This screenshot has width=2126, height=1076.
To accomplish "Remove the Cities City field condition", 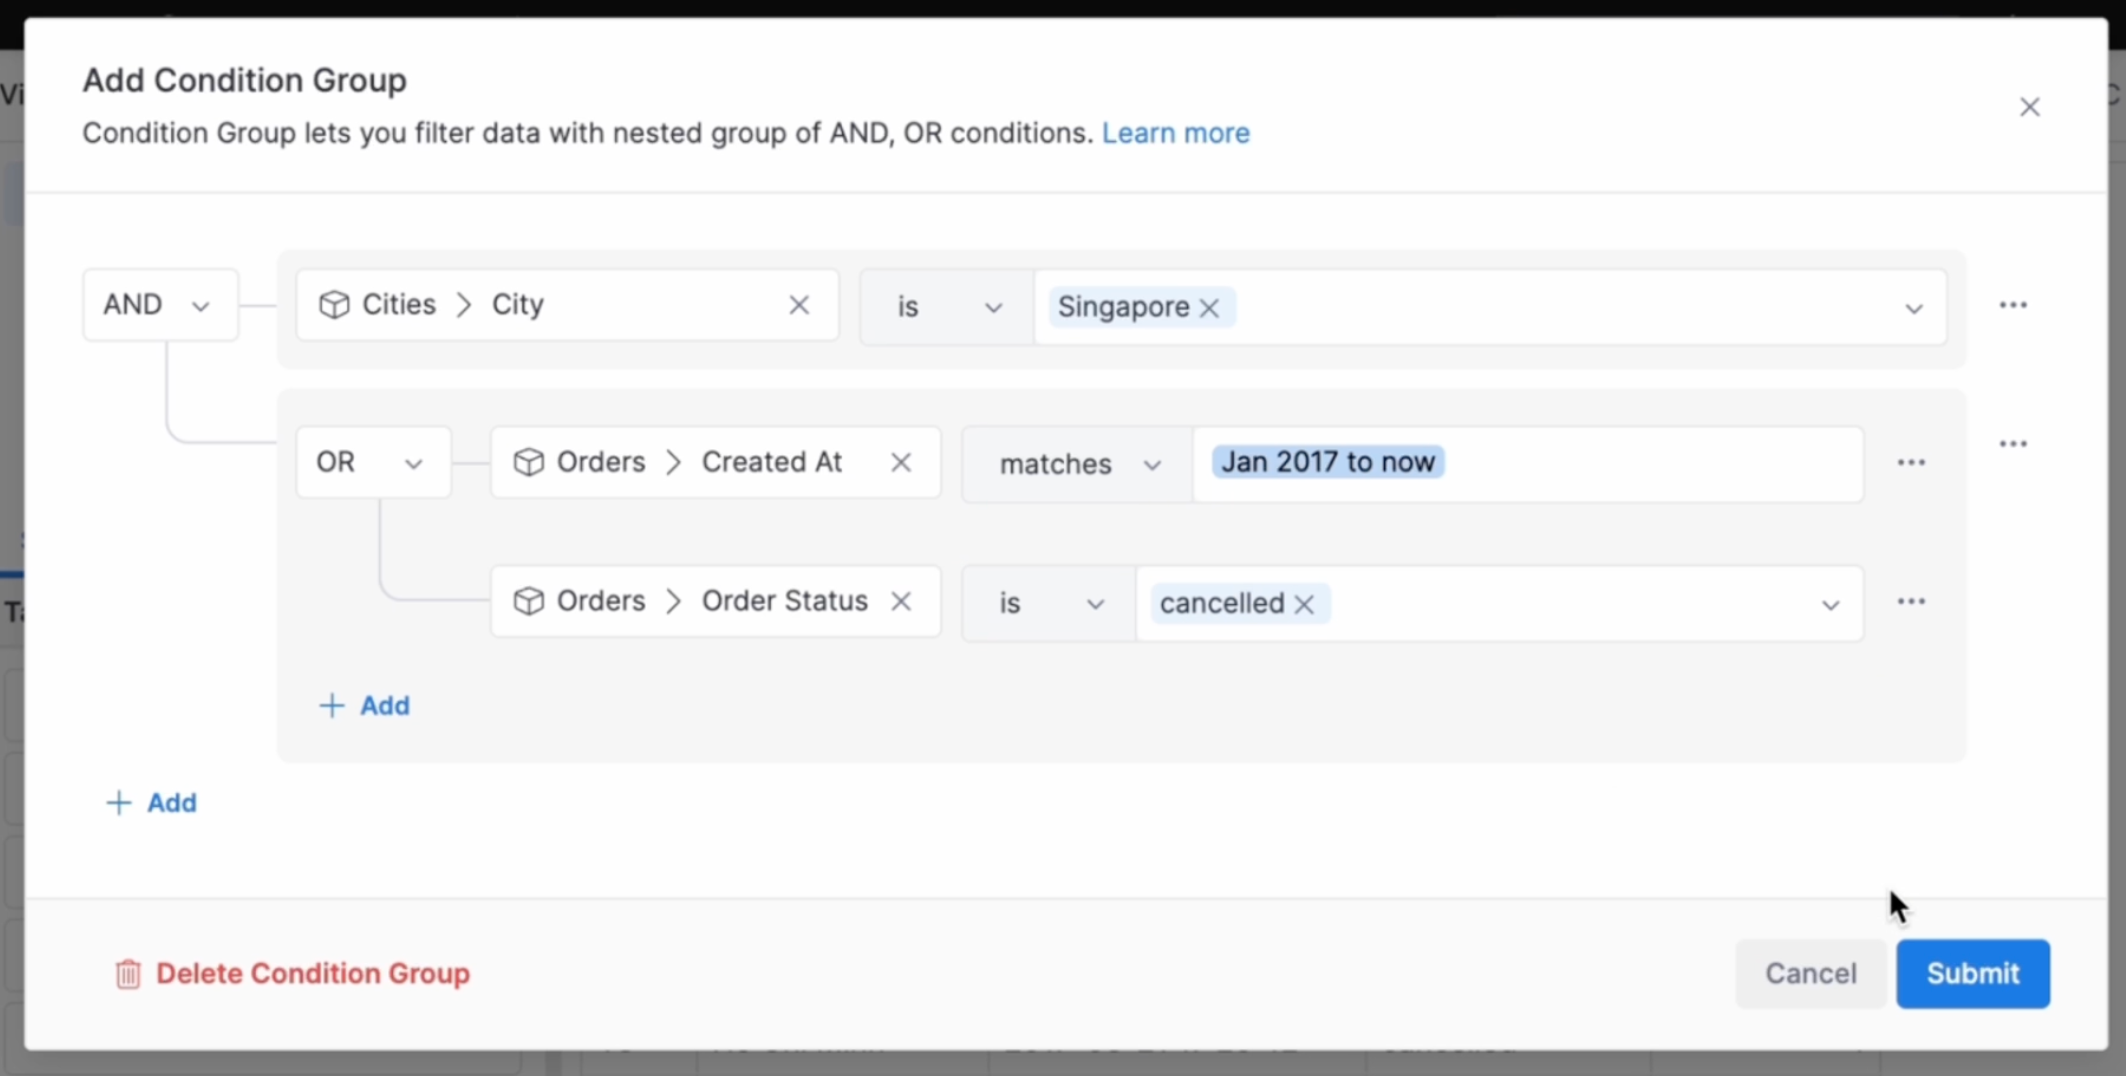I will click(798, 304).
